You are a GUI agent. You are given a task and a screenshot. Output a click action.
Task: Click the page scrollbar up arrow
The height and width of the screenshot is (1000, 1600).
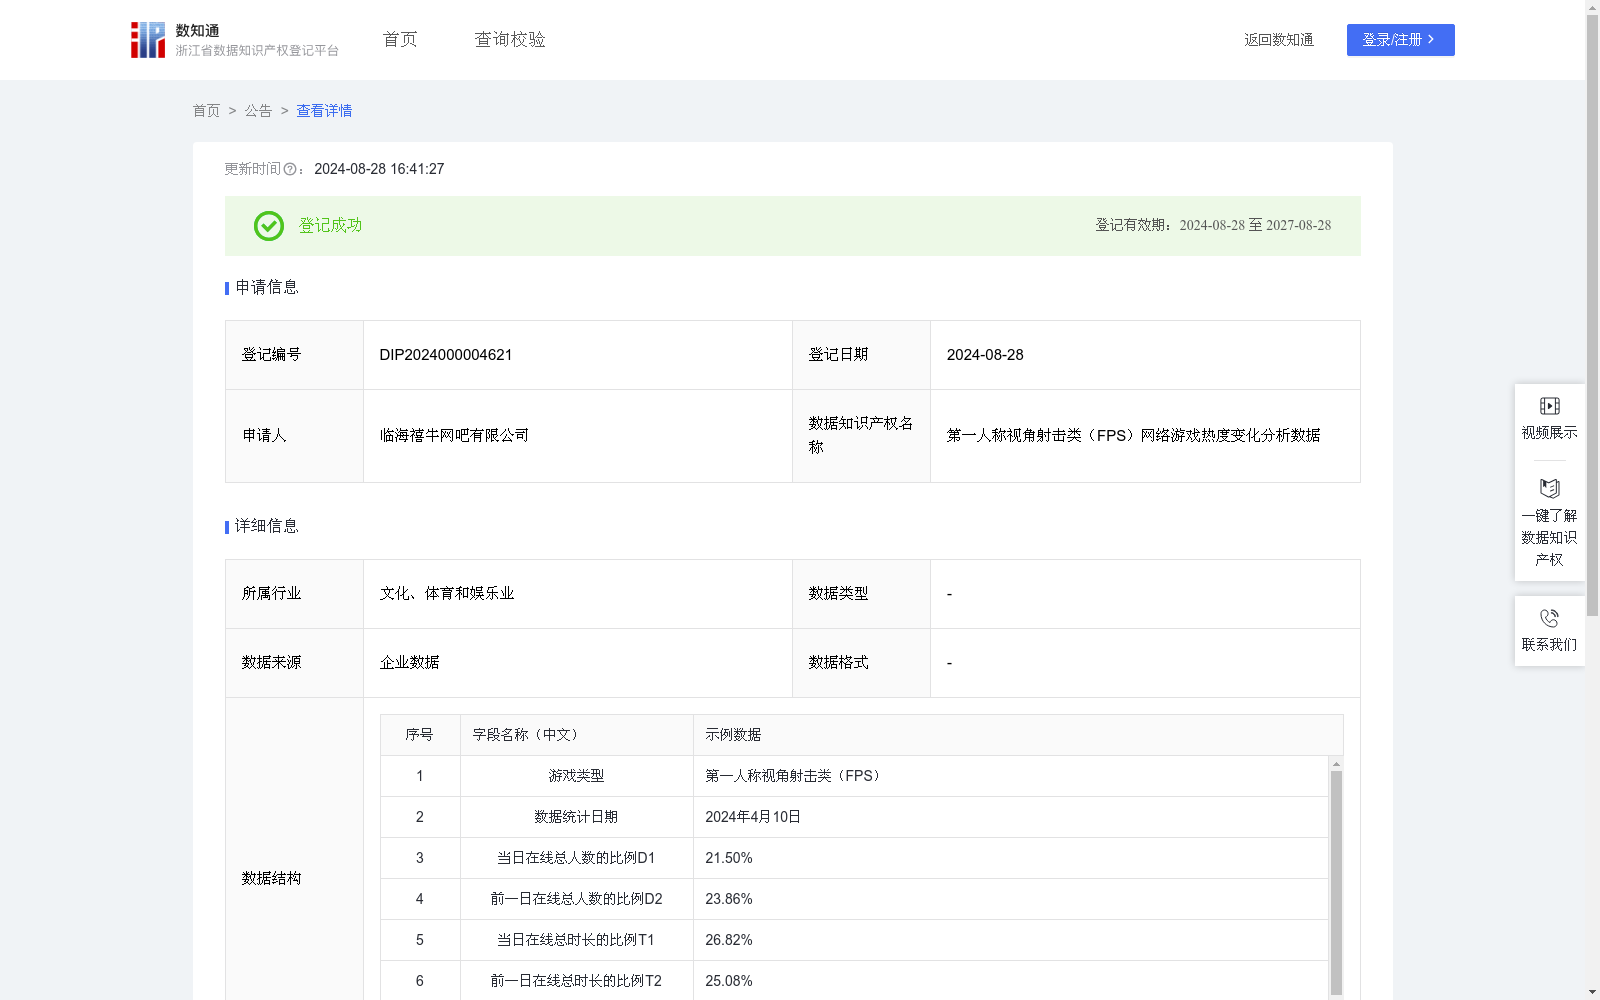click(x=1592, y=7)
